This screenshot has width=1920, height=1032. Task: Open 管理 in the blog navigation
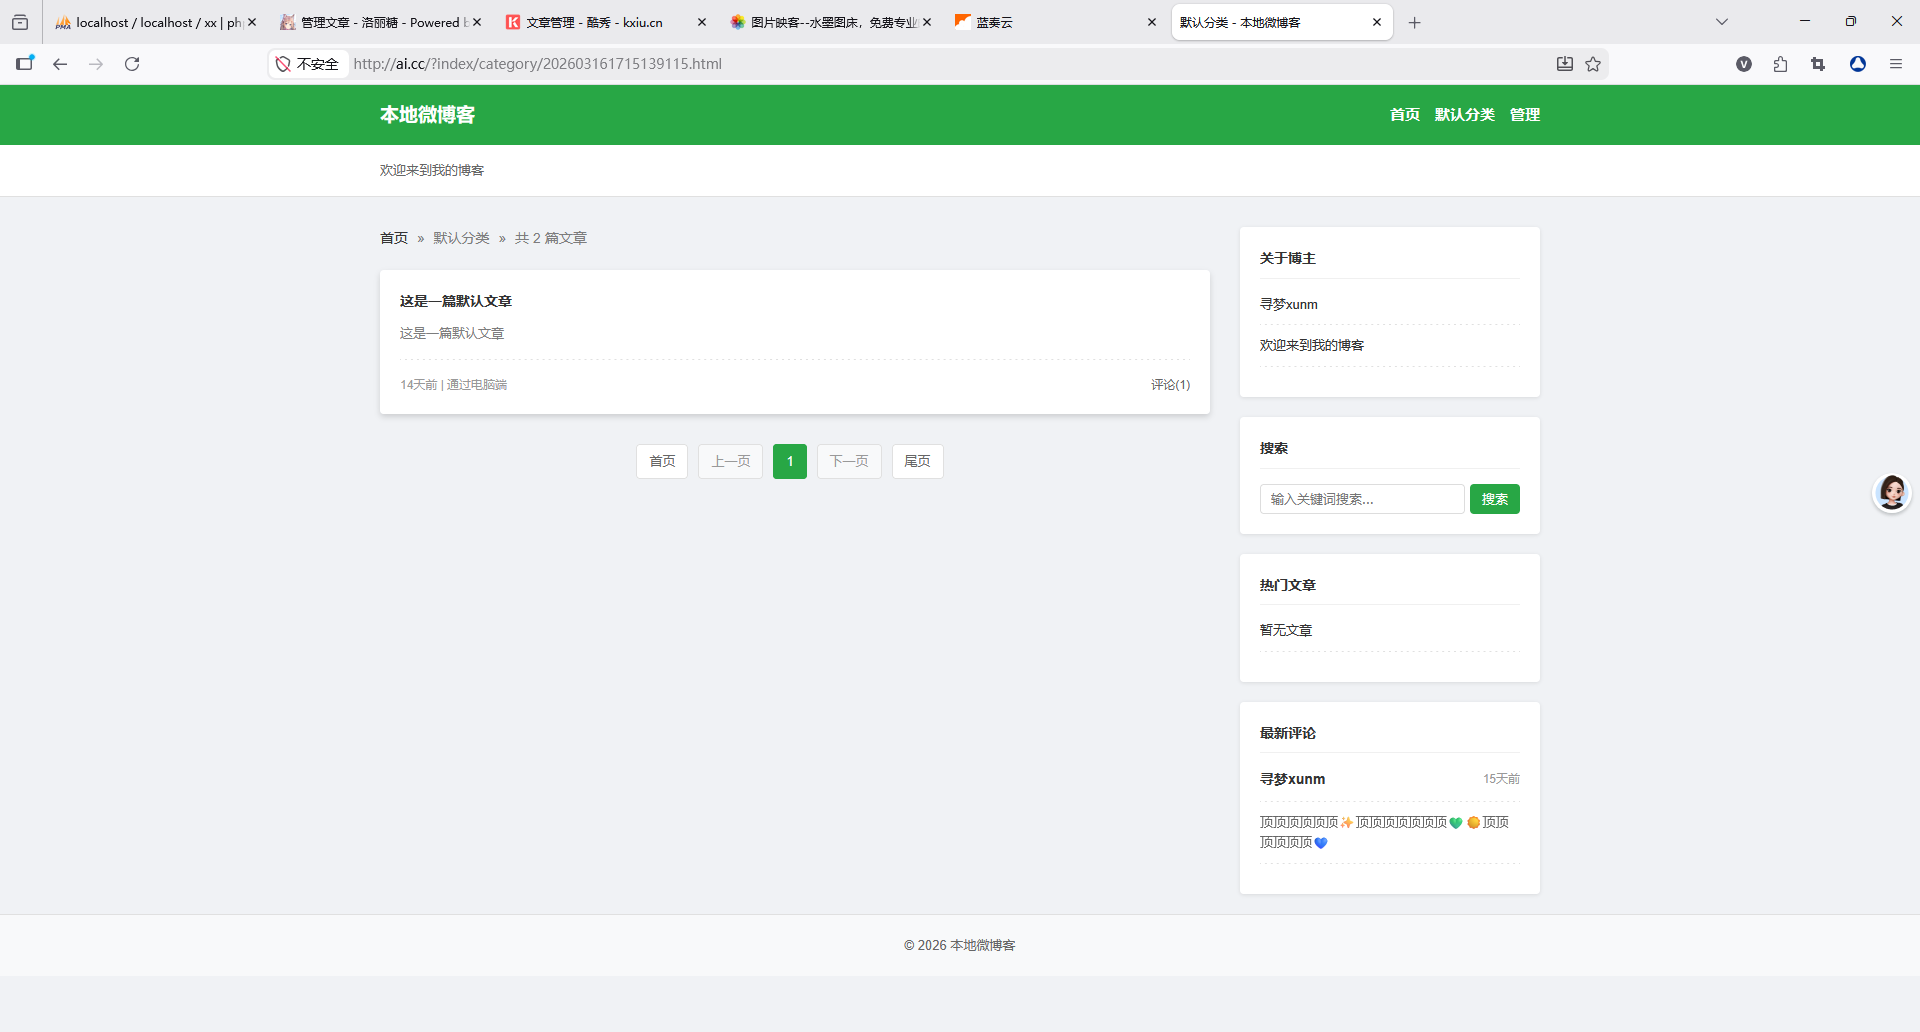pyautogui.click(x=1524, y=115)
